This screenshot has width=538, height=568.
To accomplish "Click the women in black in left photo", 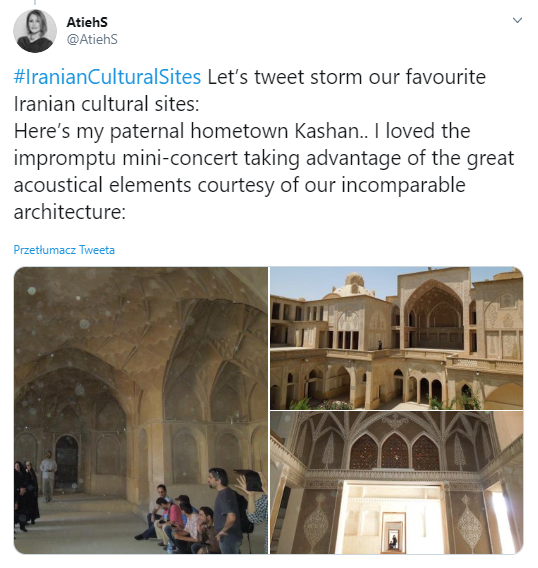I will point(25,494).
